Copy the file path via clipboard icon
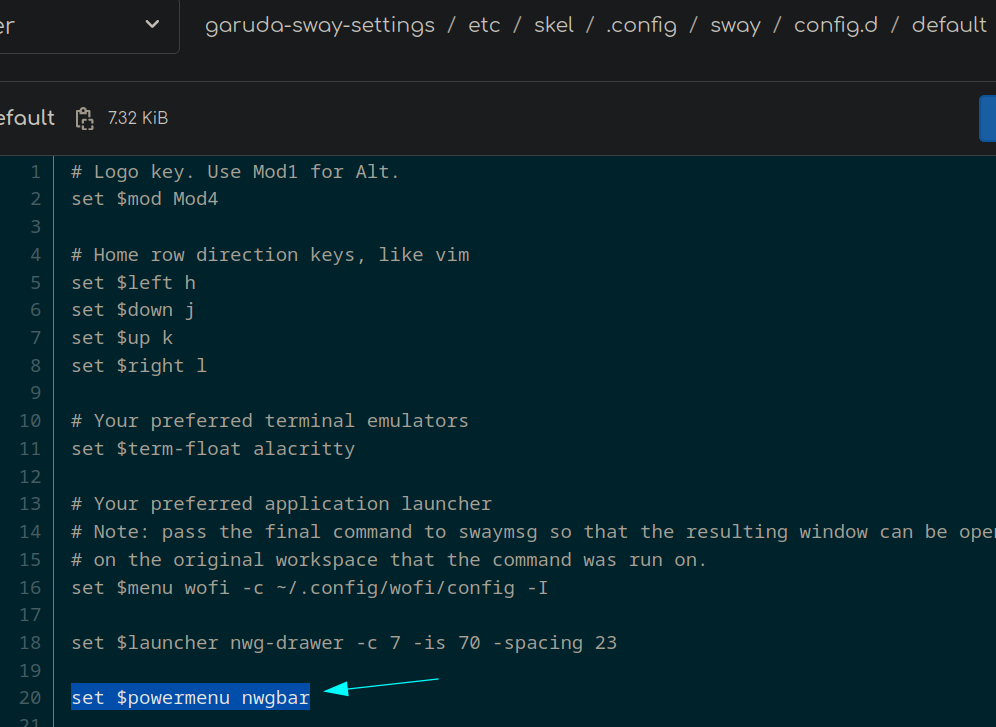996x727 pixels. (84, 119)
